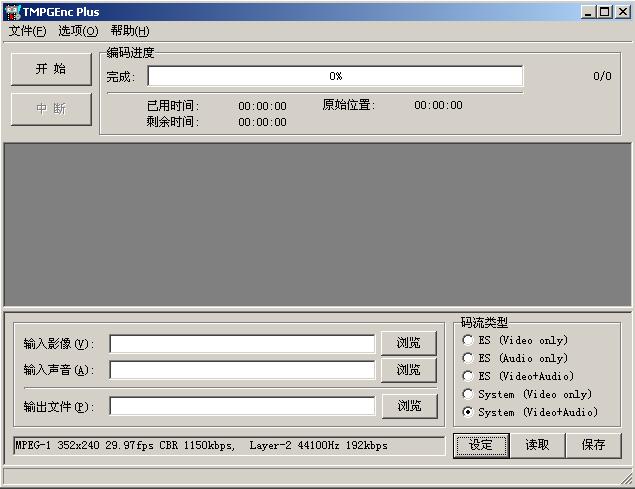Browse for output file with 浏览 button
Image resolution: width=635 pixels, height=489 pixels.
click(x=409, y=406)
